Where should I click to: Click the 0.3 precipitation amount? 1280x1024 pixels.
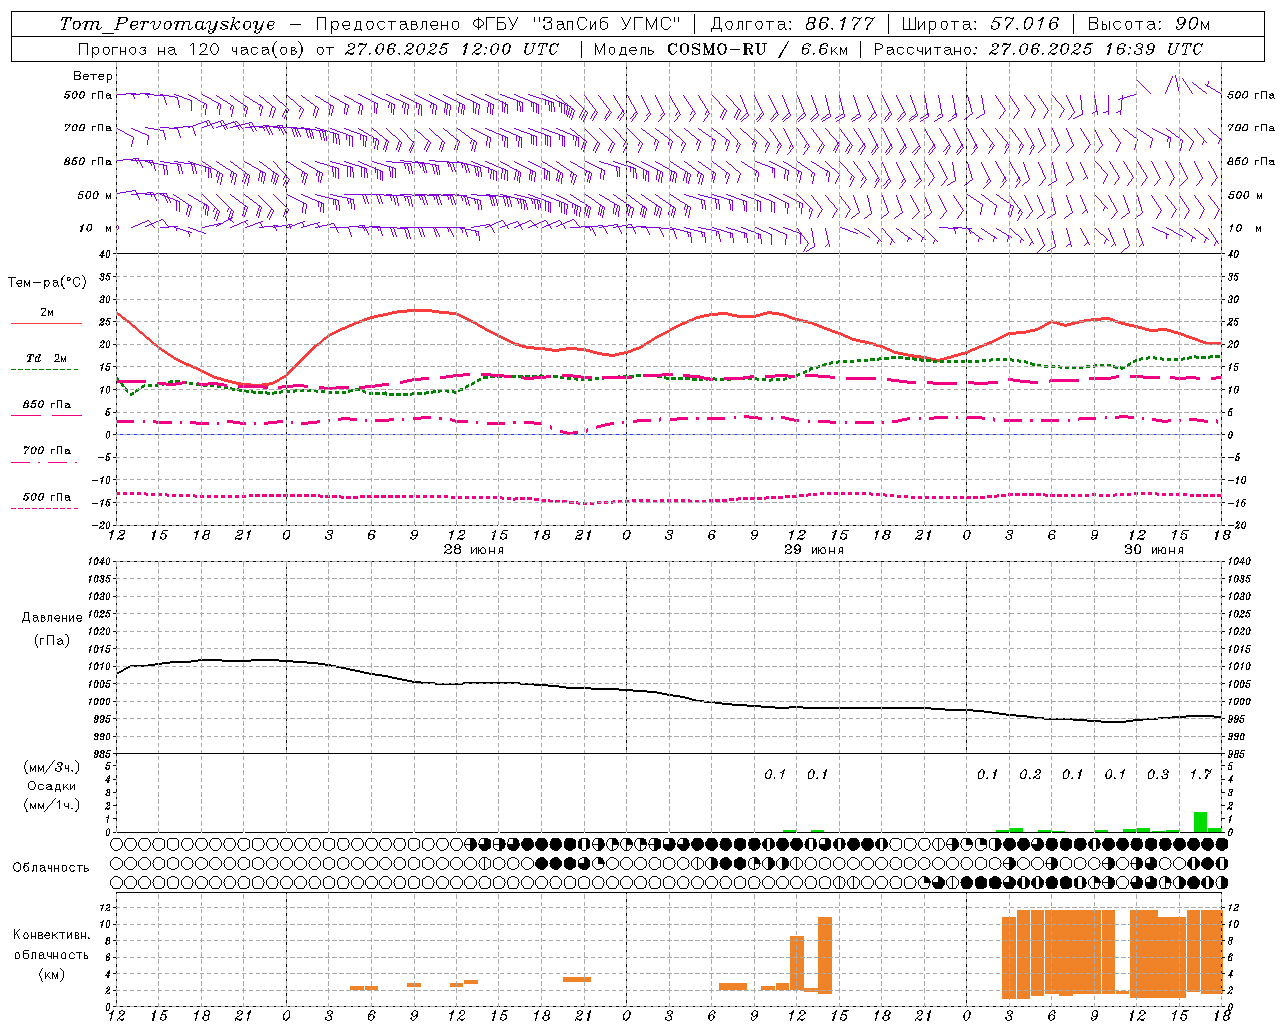1158,774
